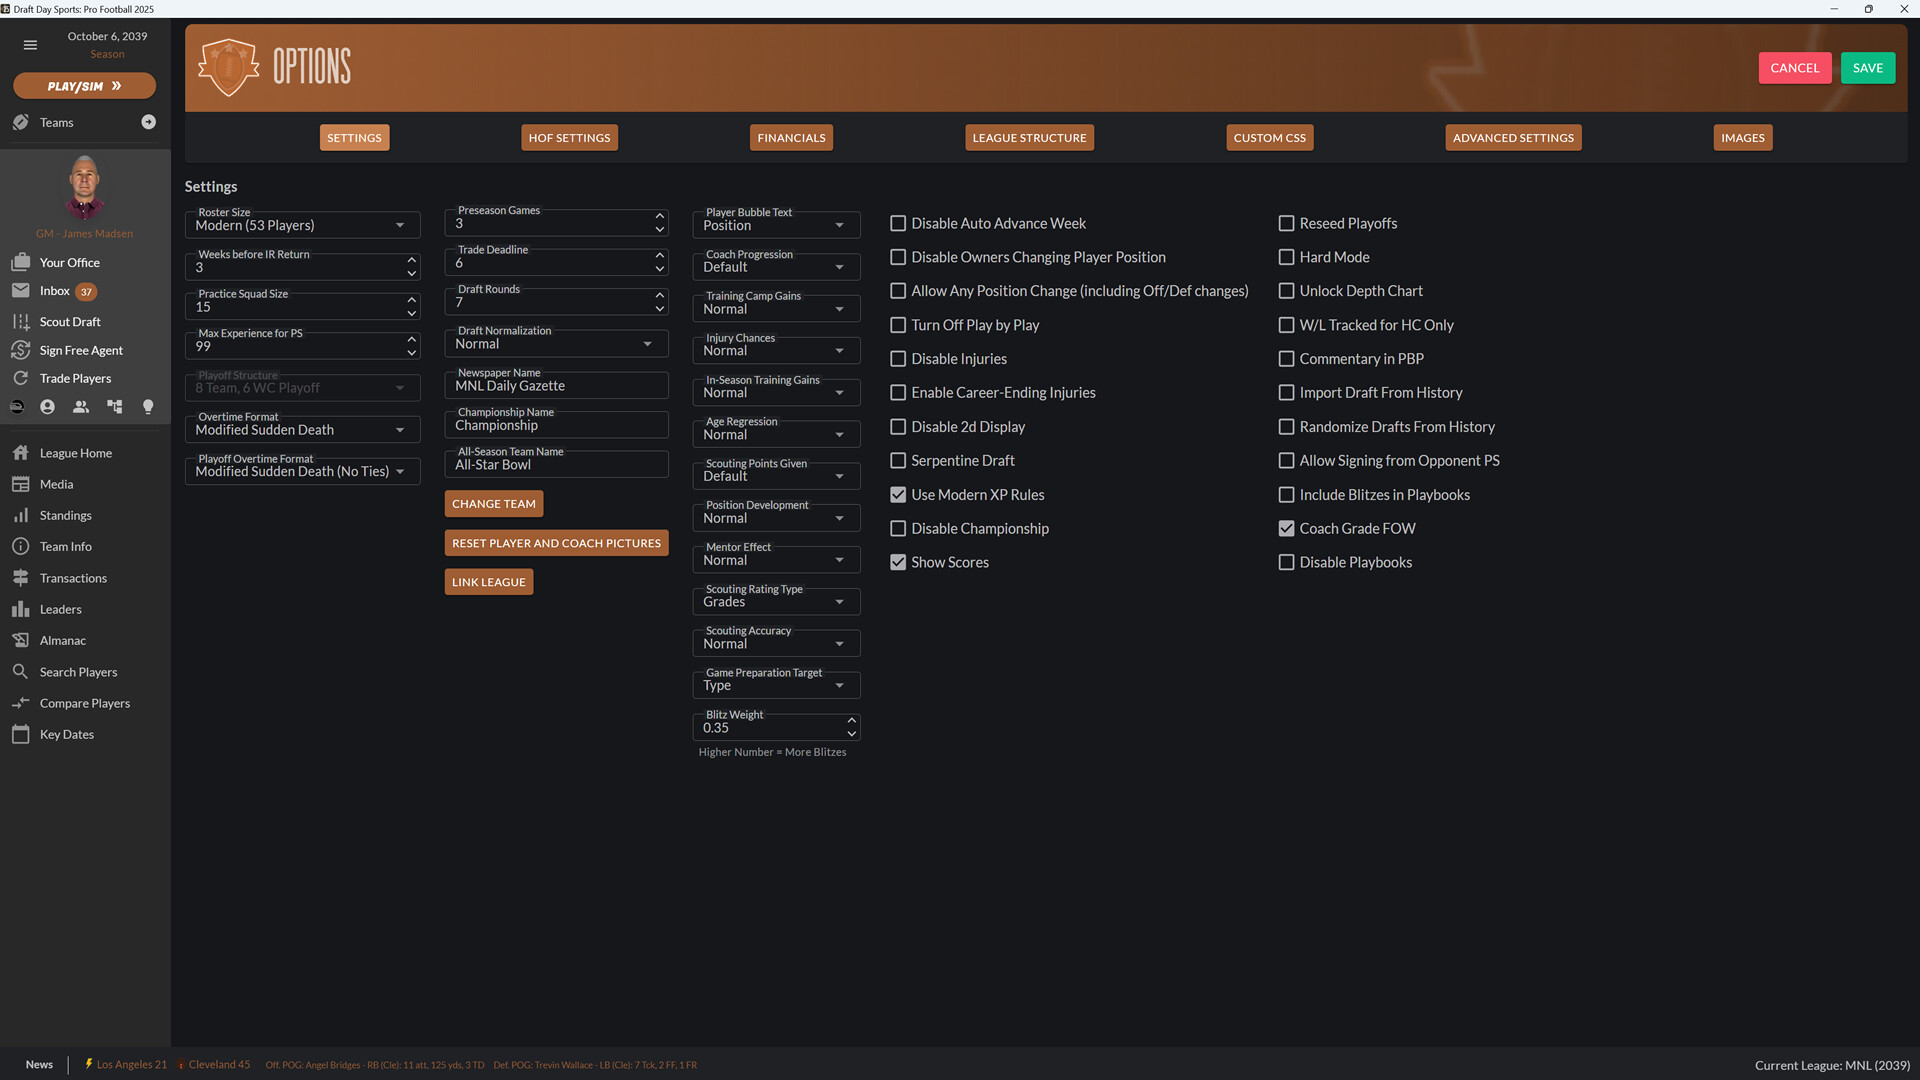
Task: Click the CHANGE TEAM button
Action: point(493,503)
